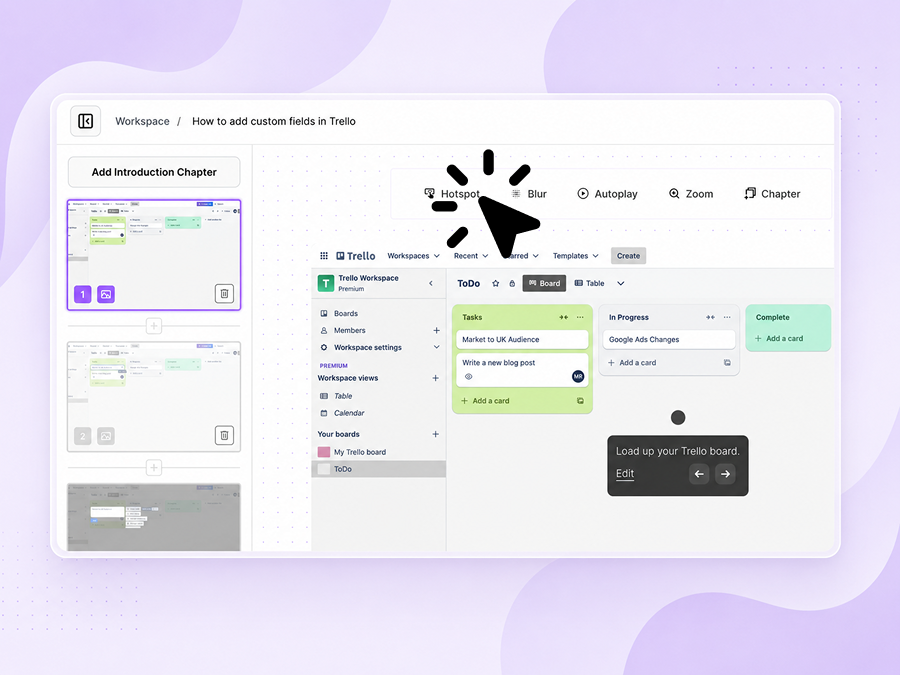The width and height of the screenshot is (900, 675).
Task: Open In Progress list actions menu
Action: [x=727, y=317]
